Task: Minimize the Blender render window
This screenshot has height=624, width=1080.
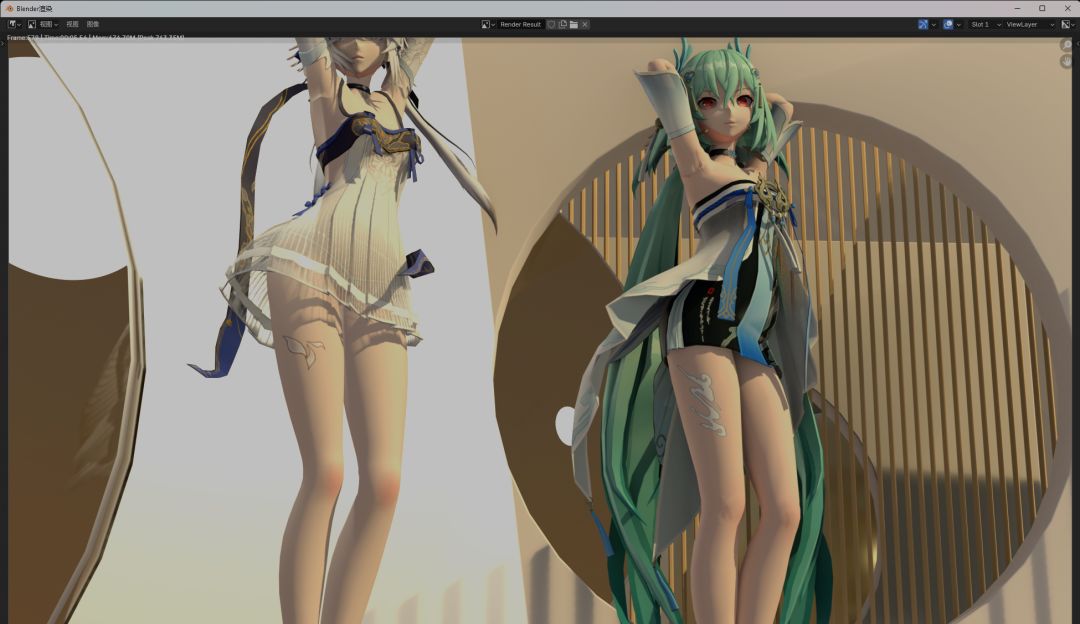Action: pyautogui.click(x=1017, y=8)
